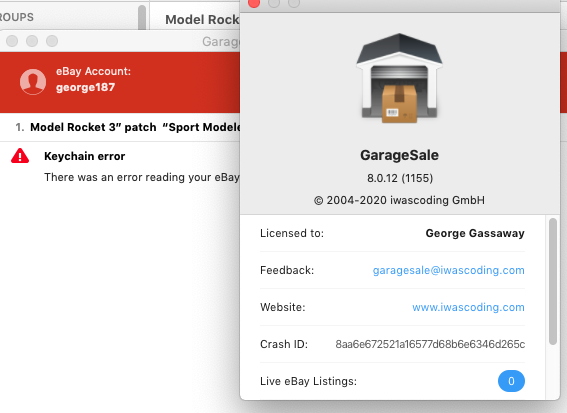
Task: Click the 'Model Rock' title in main window
Action: [202, 20]
